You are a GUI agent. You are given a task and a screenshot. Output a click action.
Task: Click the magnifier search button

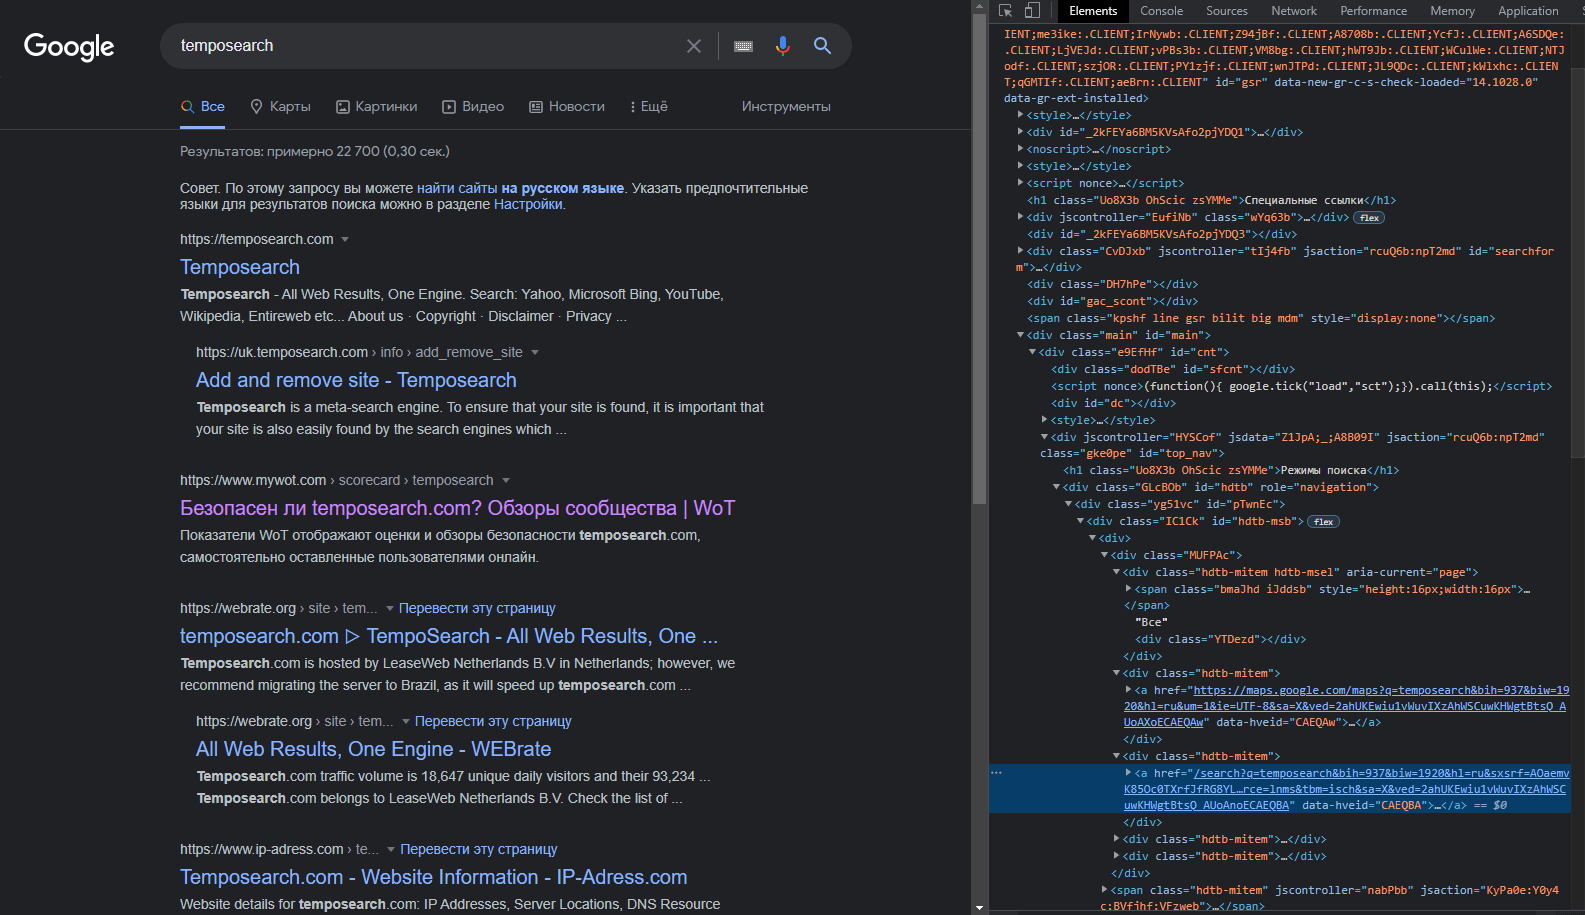(822, 46)
